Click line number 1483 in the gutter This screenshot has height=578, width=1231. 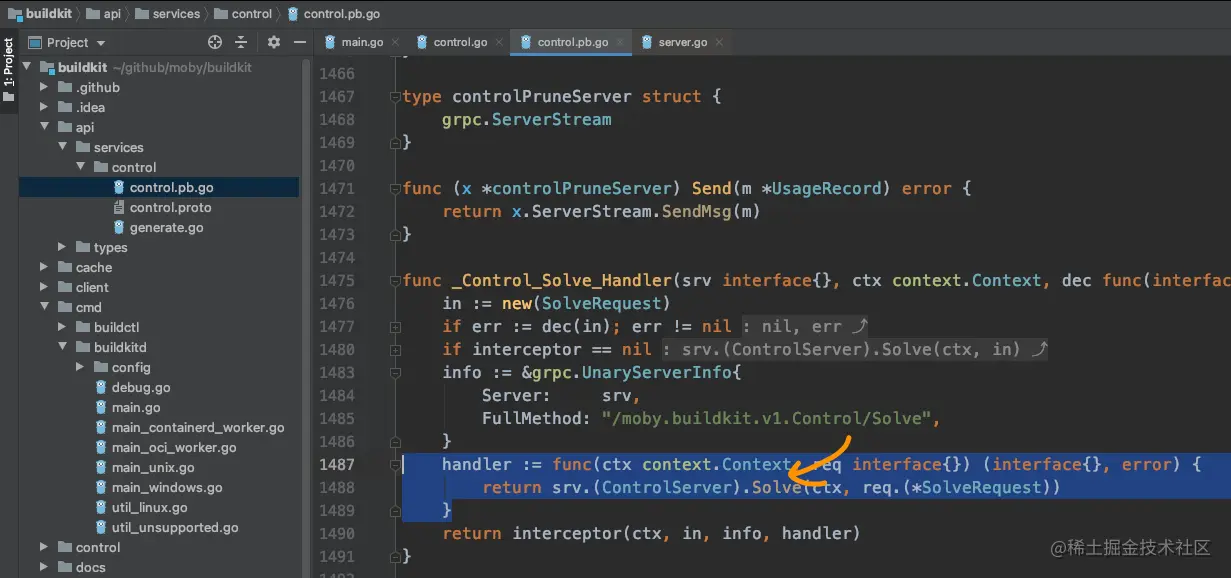(x=337, y=373)
